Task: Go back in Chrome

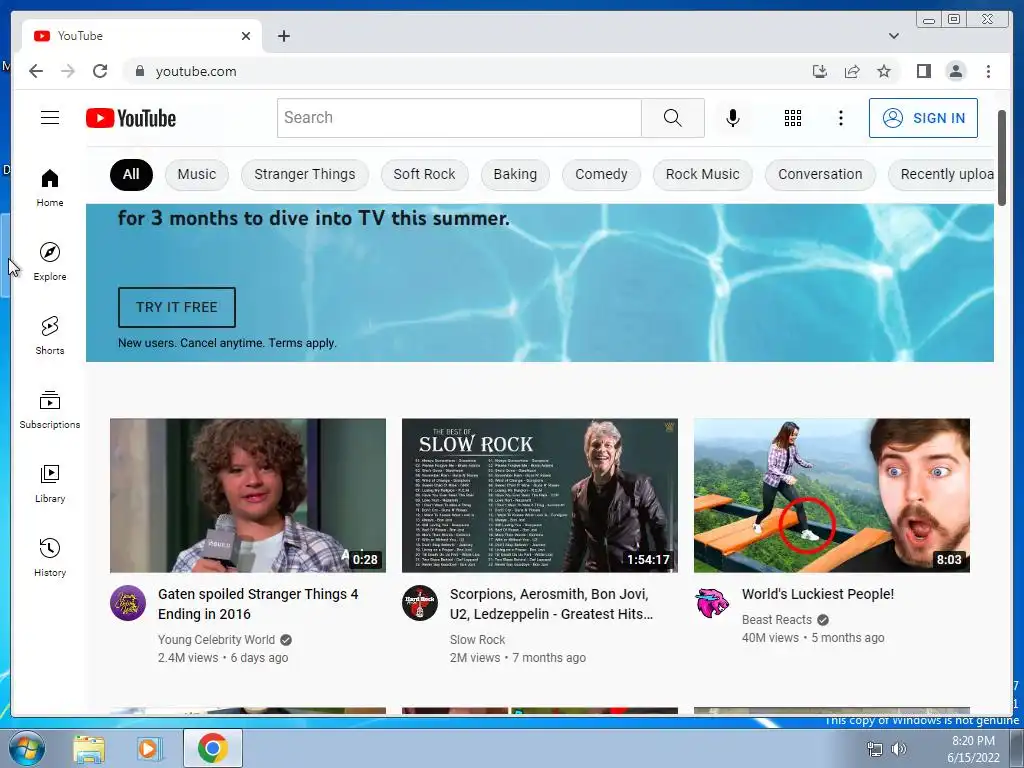Action: coord(36,71)
